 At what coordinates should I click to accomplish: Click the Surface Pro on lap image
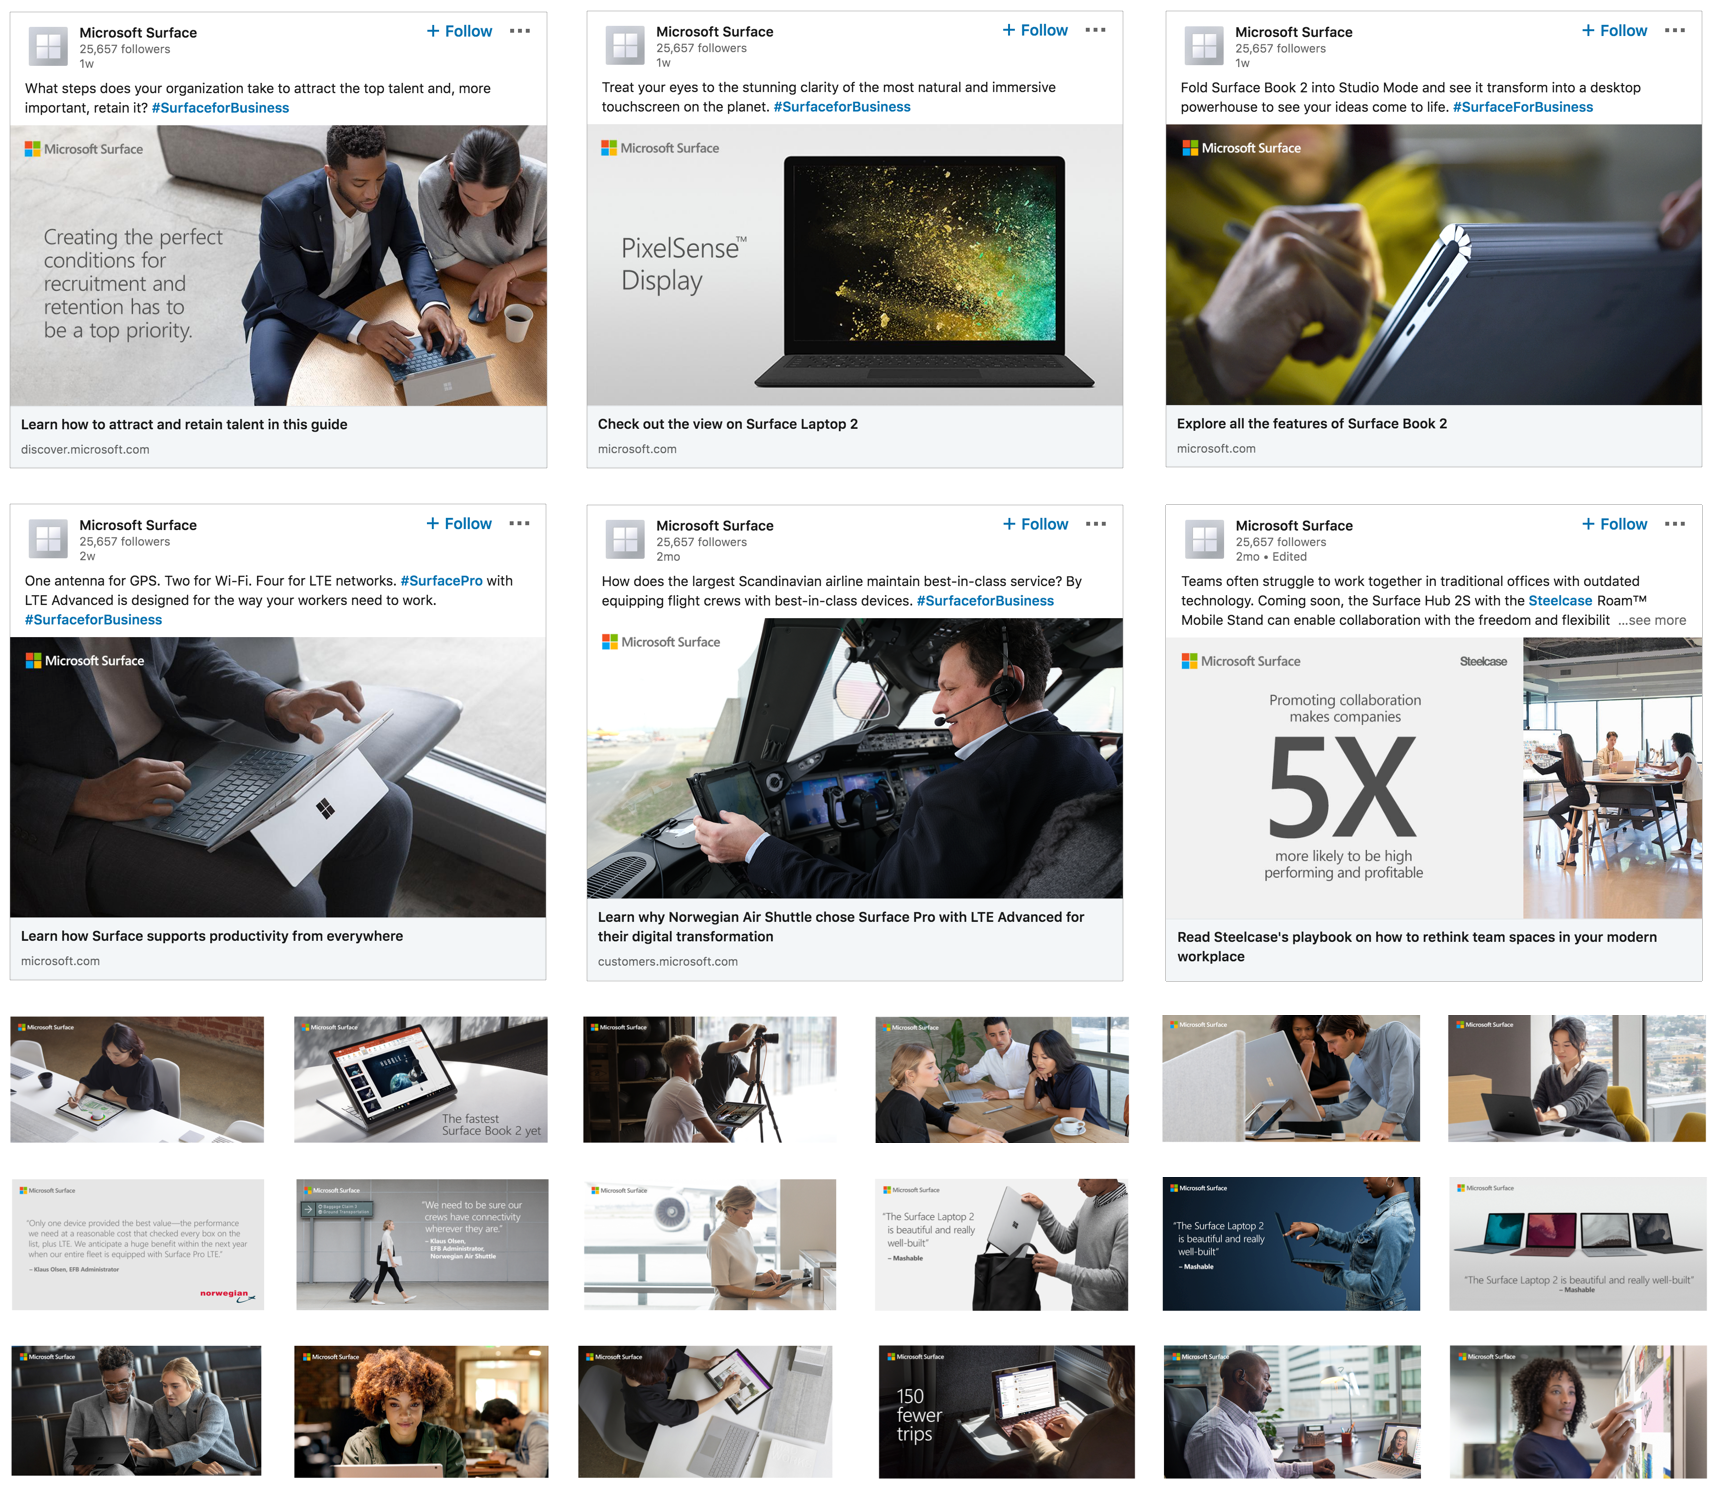coord(278,777)
